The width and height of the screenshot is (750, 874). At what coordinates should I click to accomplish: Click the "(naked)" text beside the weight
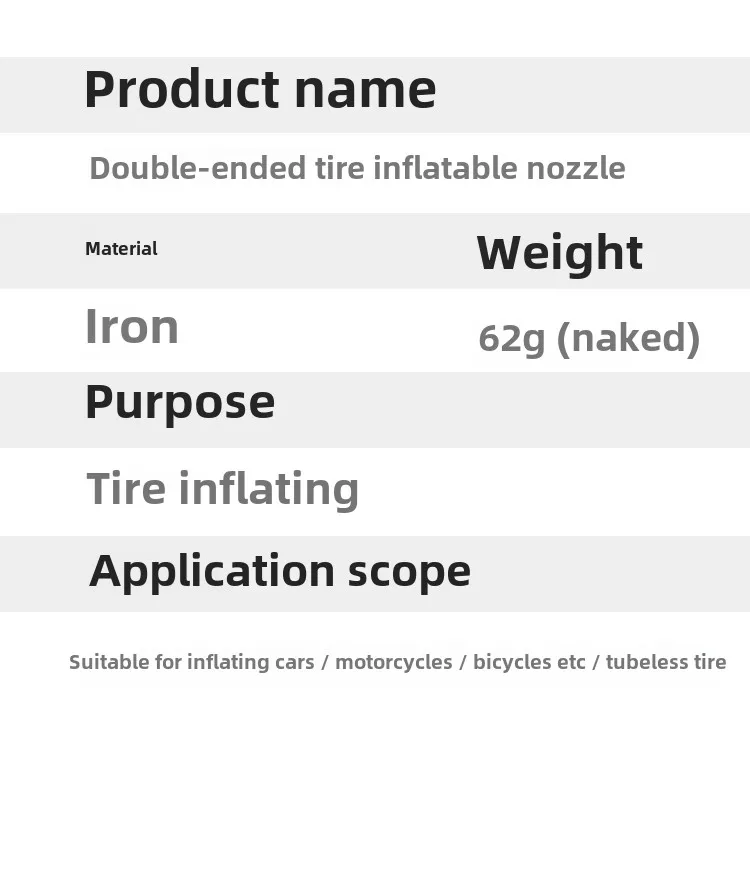pos(628,339)
